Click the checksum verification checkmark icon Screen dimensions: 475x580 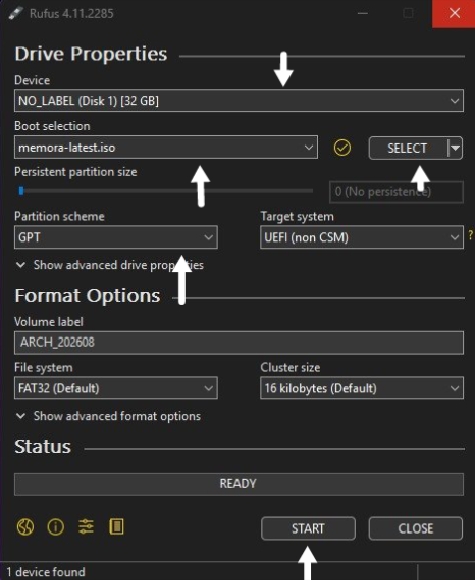tap(342, 148)
